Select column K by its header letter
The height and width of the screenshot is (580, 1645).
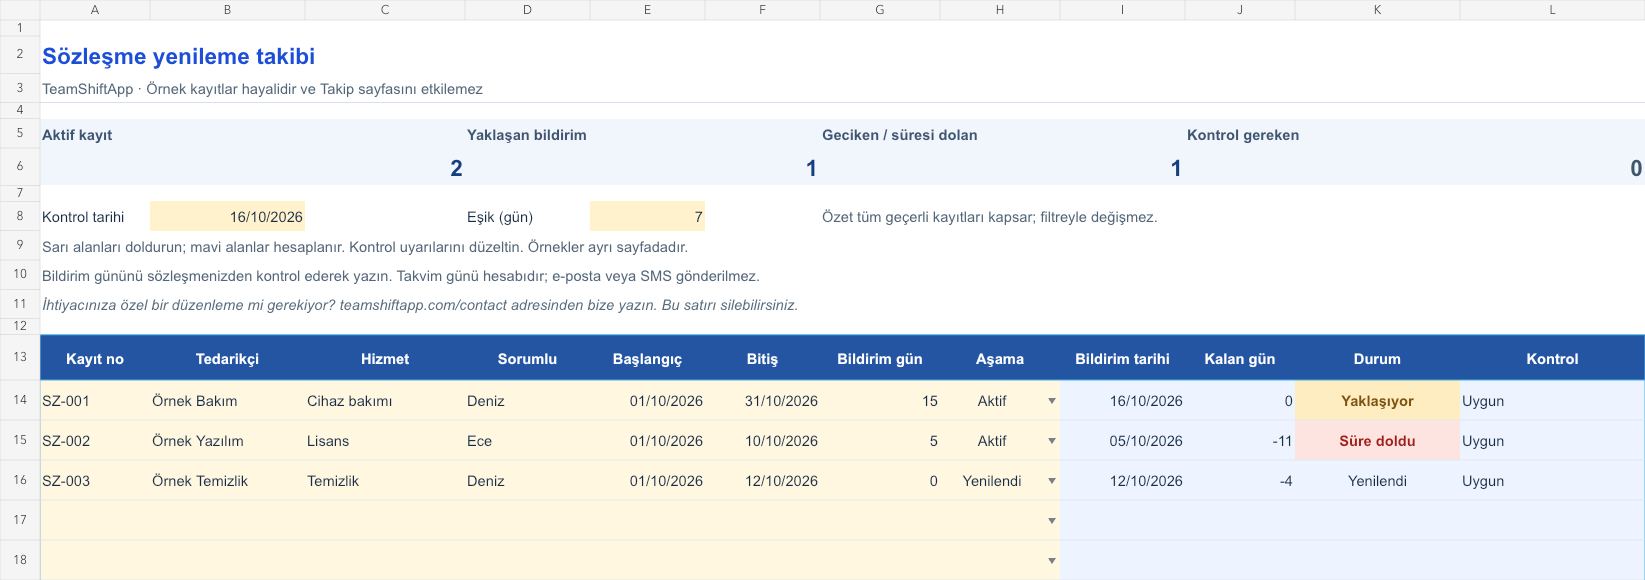coord(1377,10)
